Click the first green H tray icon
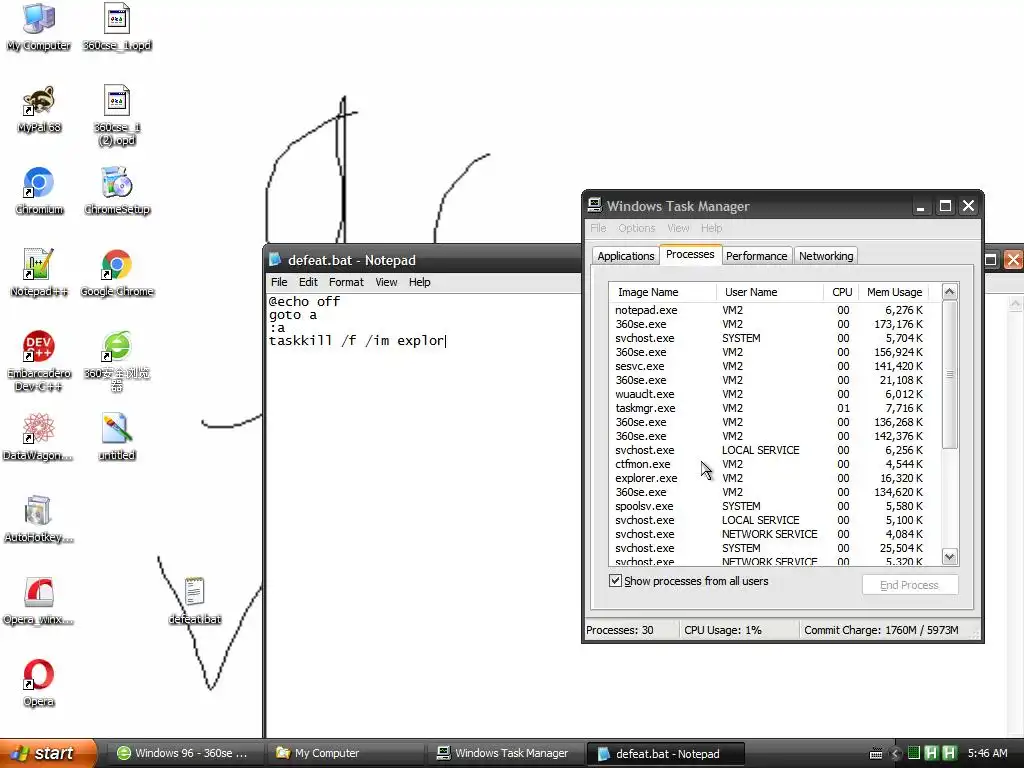1024x768 pixels. [x=931, y=753]
